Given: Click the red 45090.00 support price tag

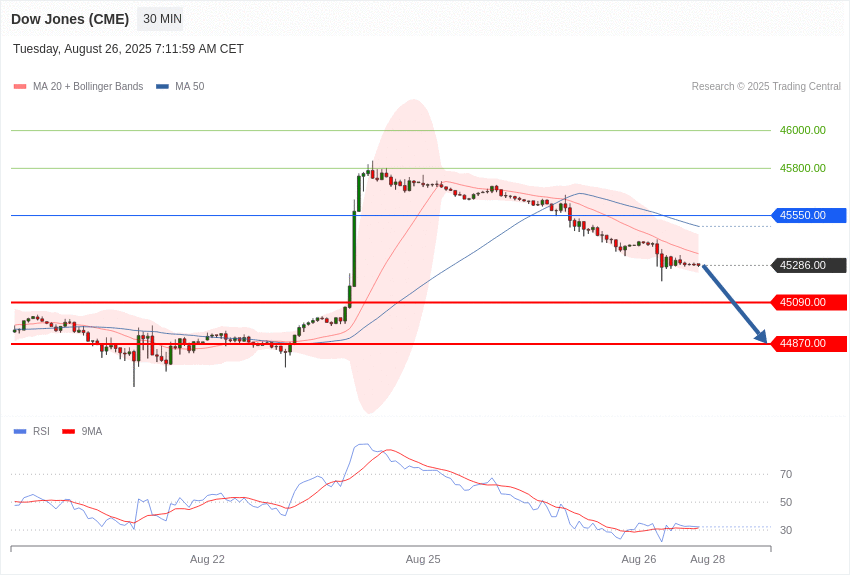Looking at the screenshot, I should [808, 302].
